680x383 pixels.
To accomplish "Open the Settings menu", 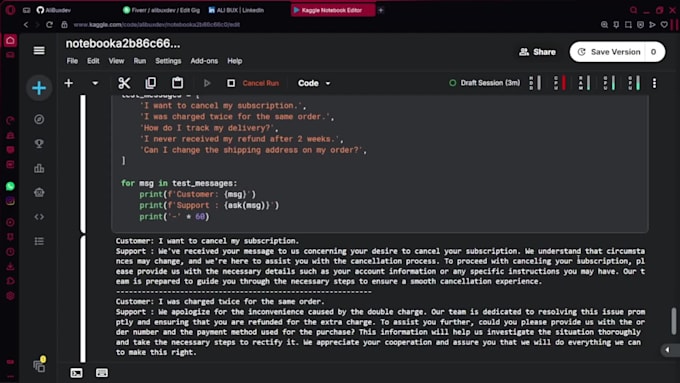I will pyautogui.click(x=168, y=61).
